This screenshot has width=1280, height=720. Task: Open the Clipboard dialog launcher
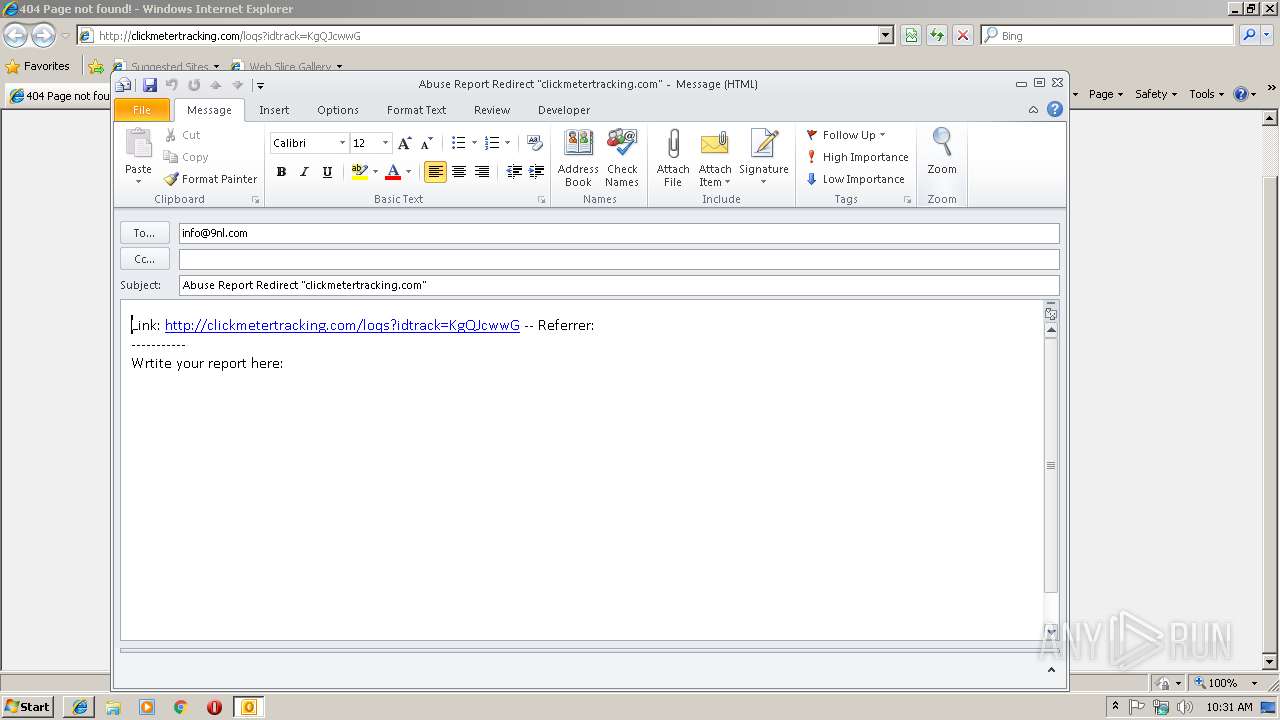(256, 200)
